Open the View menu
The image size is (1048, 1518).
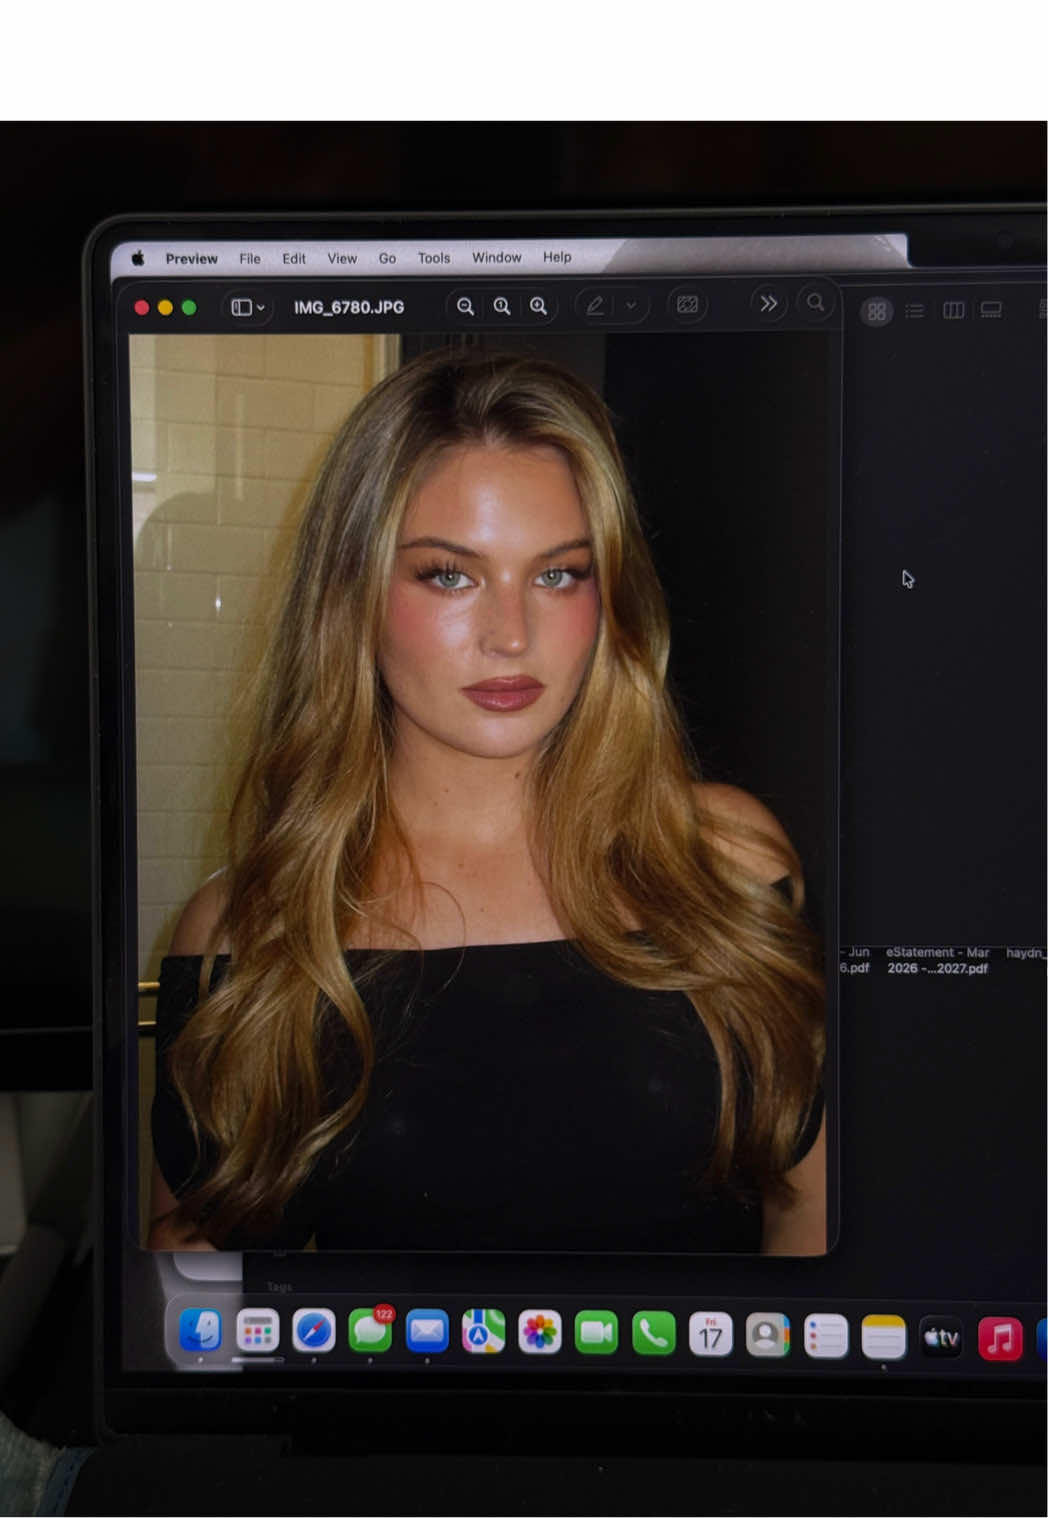[342, 258]
